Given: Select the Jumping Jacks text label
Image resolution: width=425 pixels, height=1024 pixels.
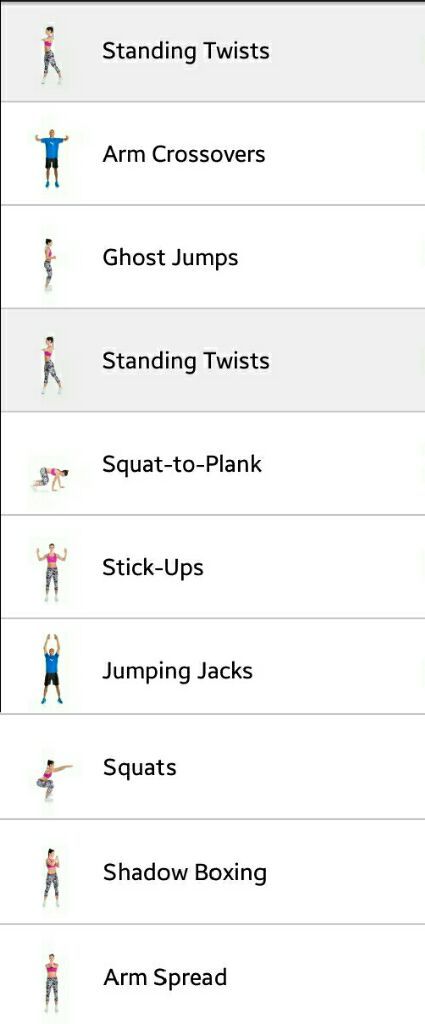Looking at the screenshot, I should click(178, 671).
